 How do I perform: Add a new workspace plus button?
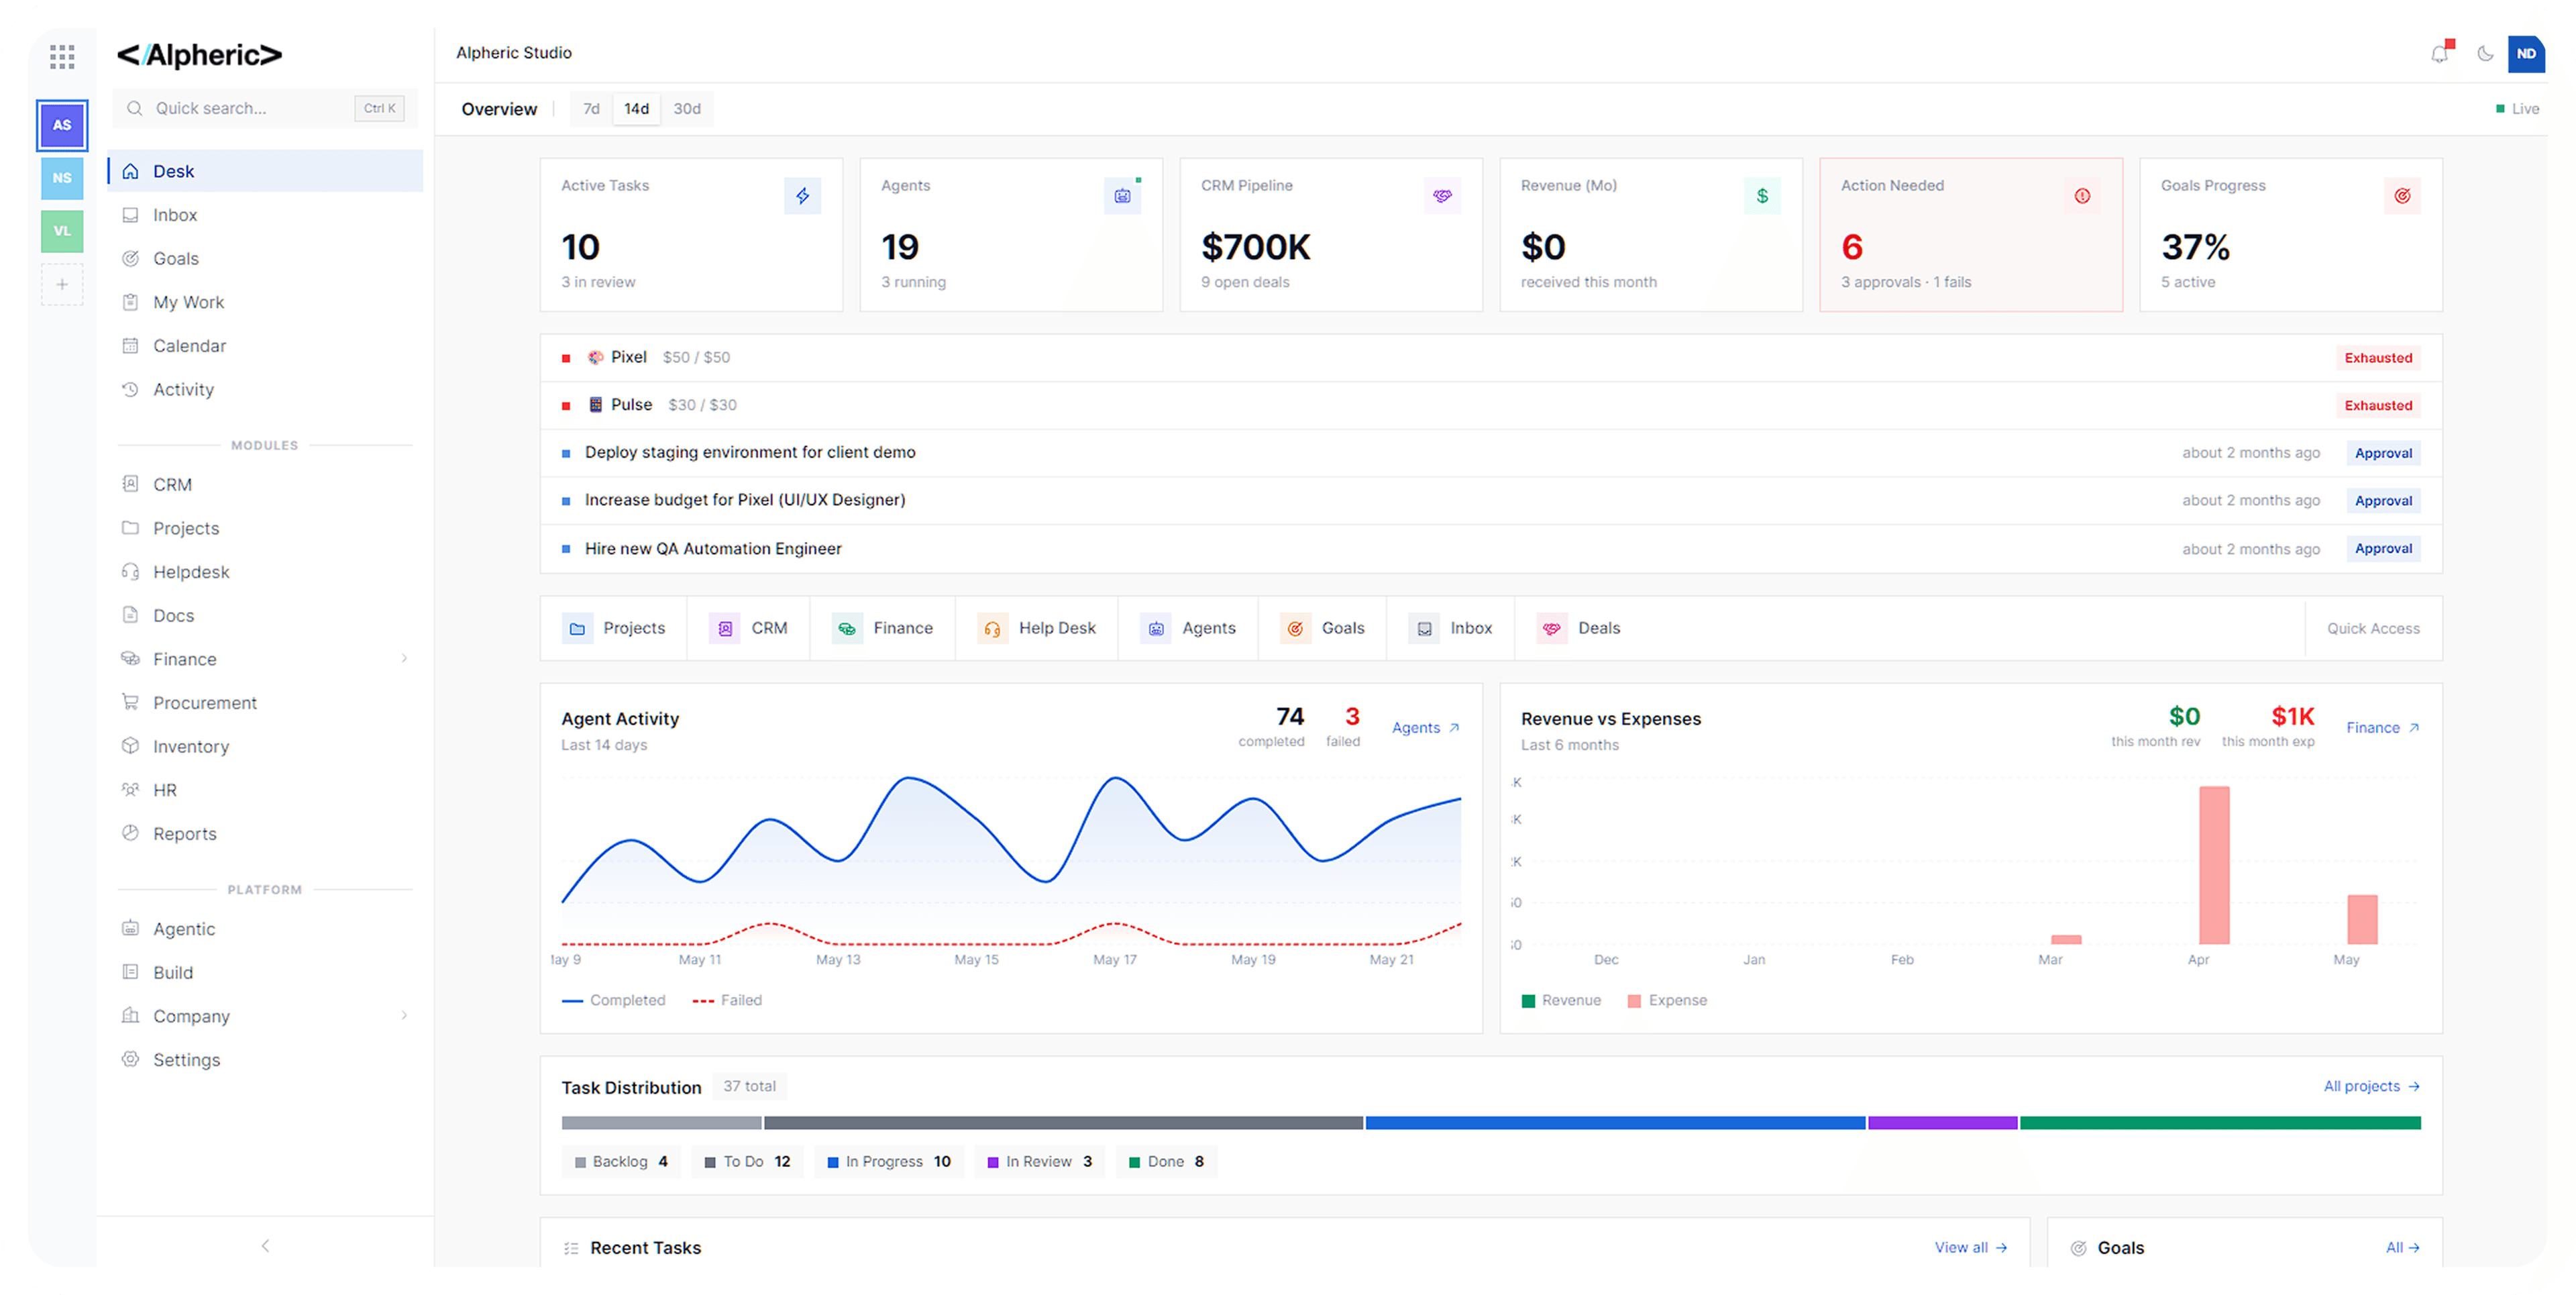62,284
